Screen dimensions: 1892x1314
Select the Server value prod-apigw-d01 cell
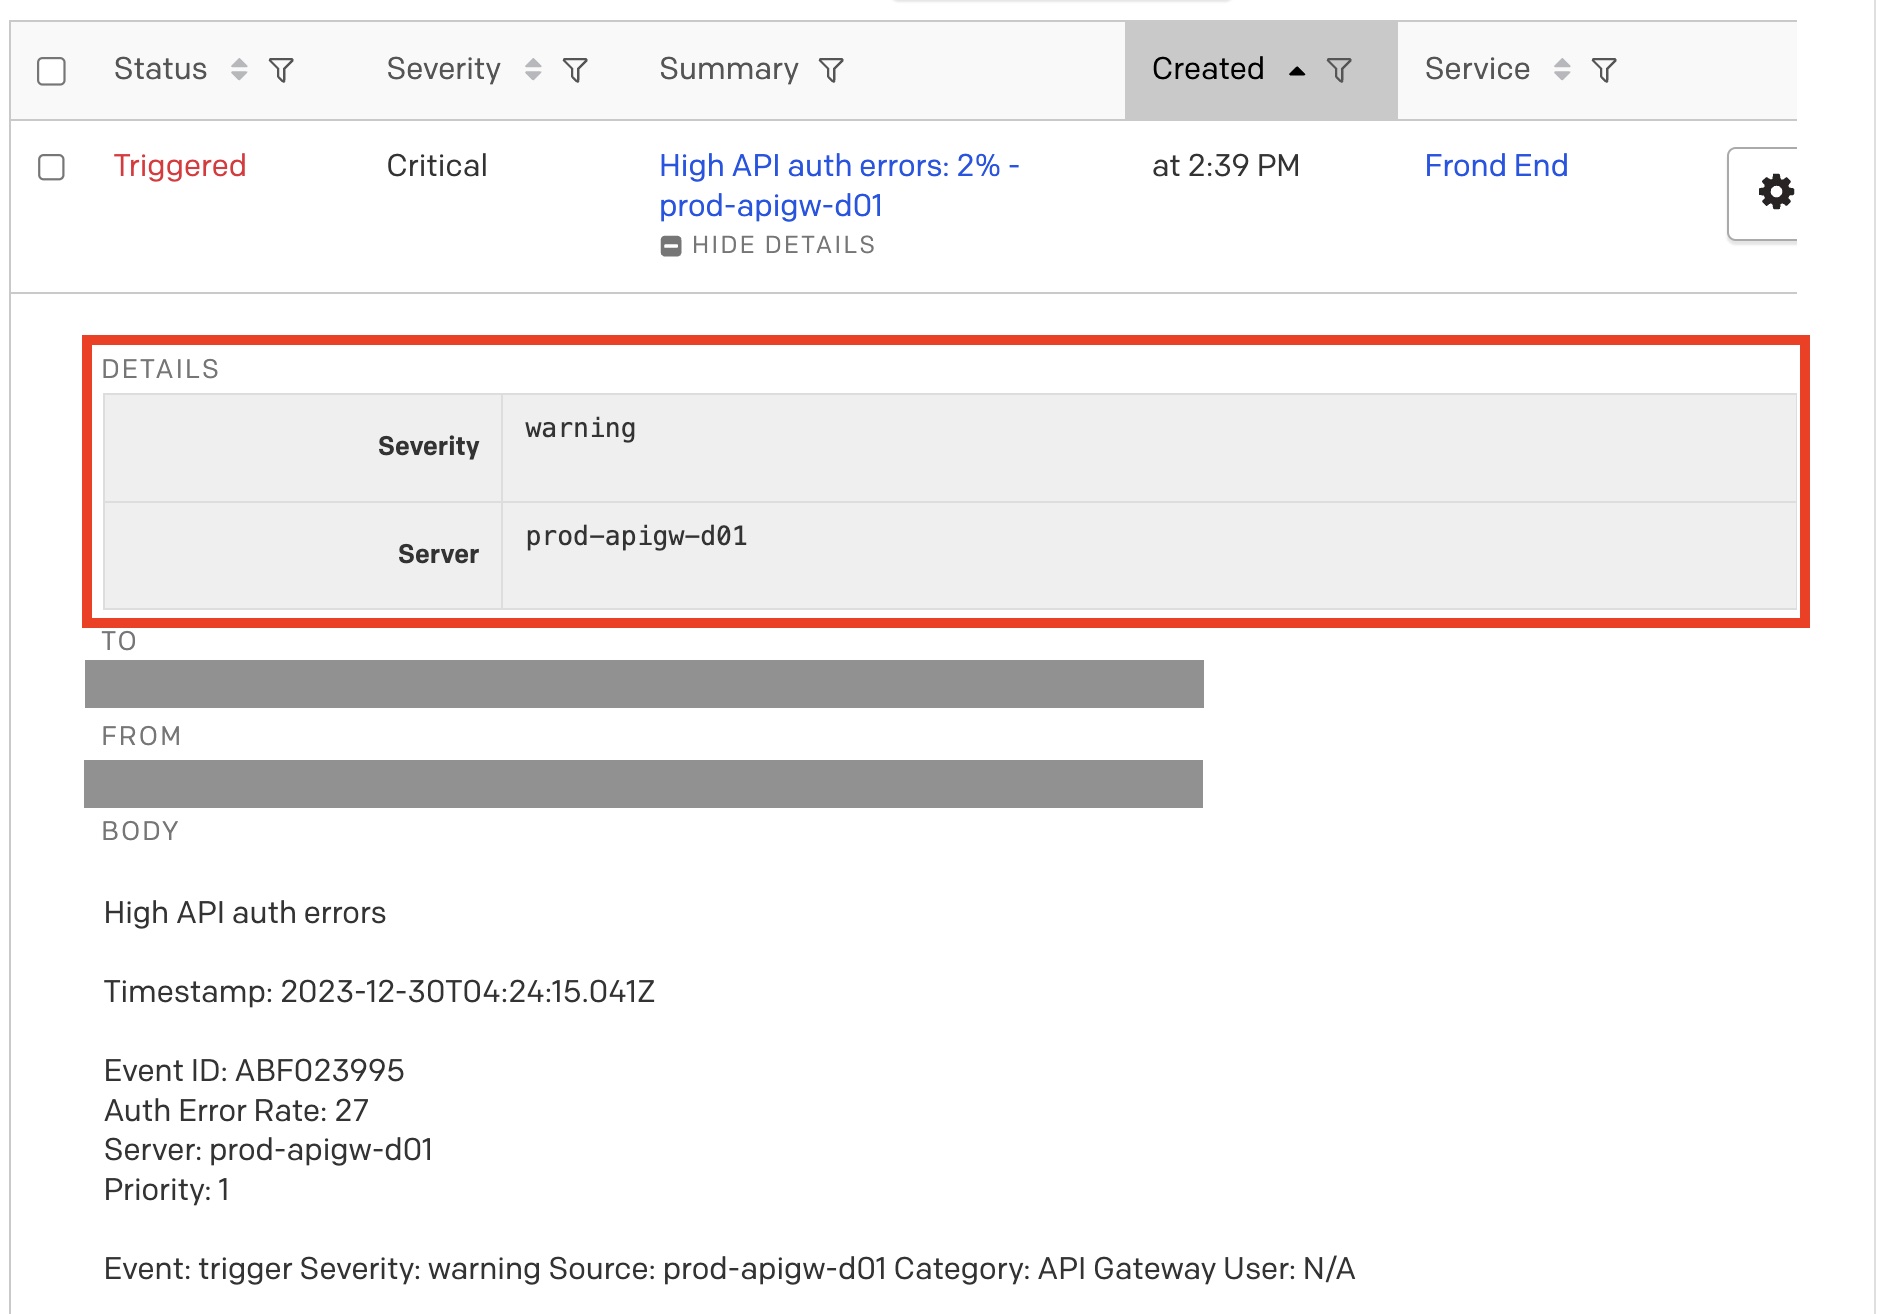pyautogui.click(x=636, y=536)
